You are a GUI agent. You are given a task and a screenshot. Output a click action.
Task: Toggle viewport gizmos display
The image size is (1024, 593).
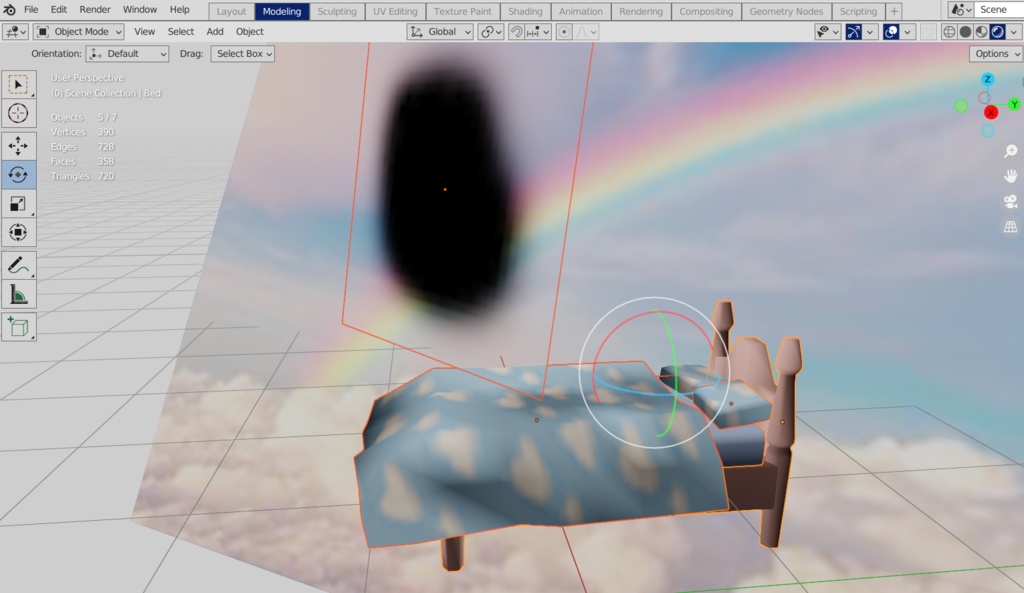[854, 31]
